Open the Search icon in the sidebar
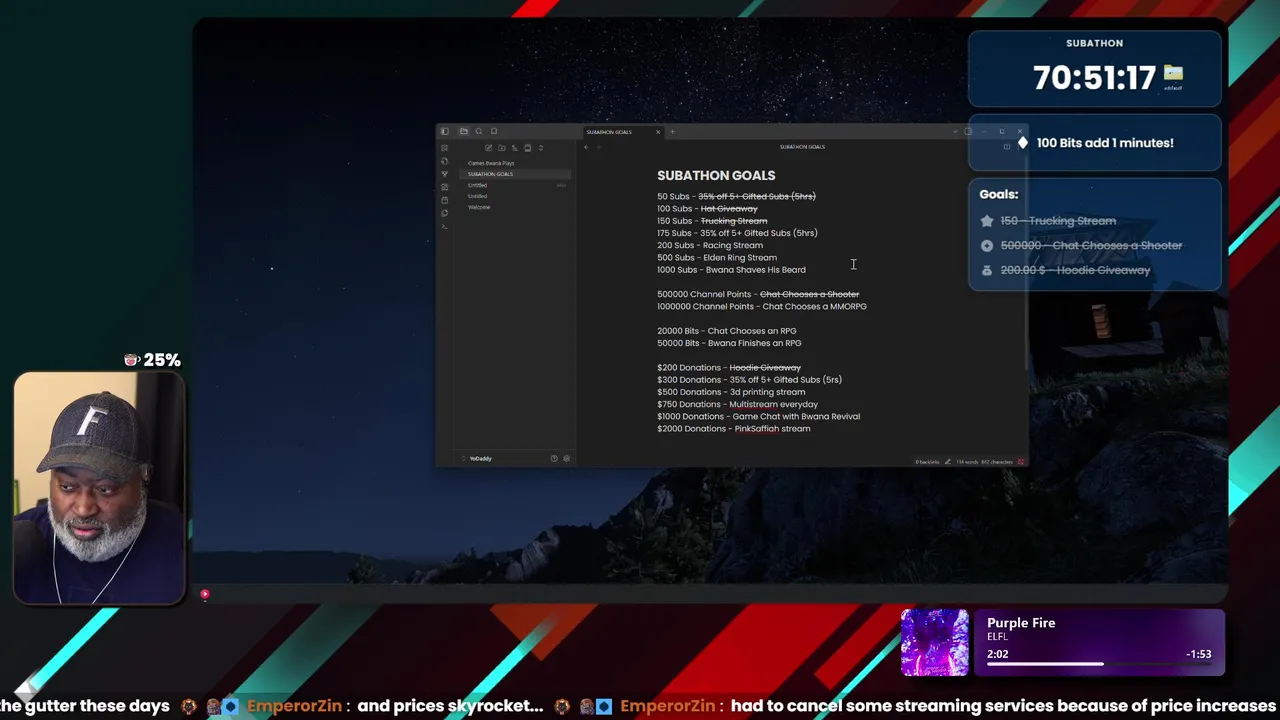Screen dimensions: 1280x720 (479, 131)
